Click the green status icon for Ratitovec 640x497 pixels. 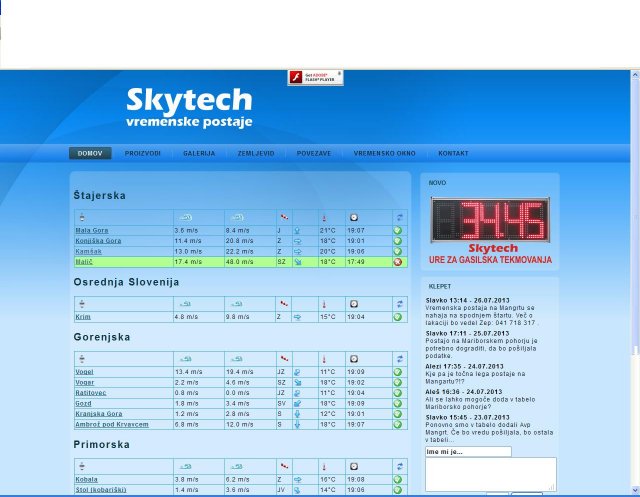click(x=398, y=393)
